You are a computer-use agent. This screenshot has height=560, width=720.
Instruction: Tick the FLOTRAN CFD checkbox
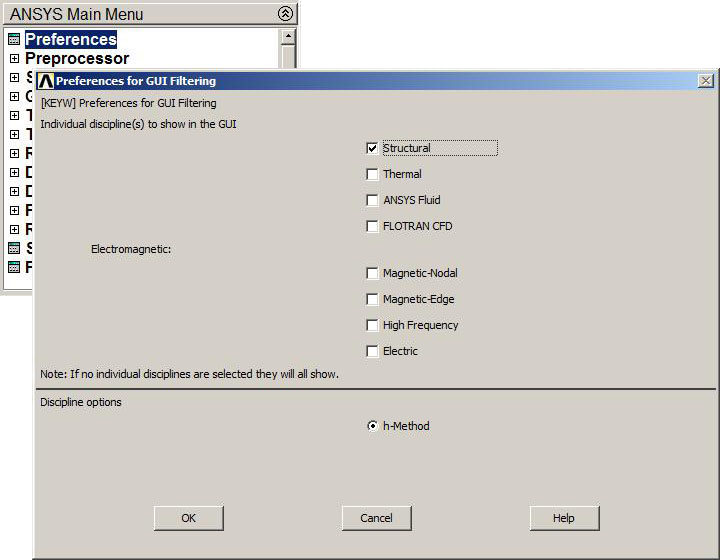(373, 226)
